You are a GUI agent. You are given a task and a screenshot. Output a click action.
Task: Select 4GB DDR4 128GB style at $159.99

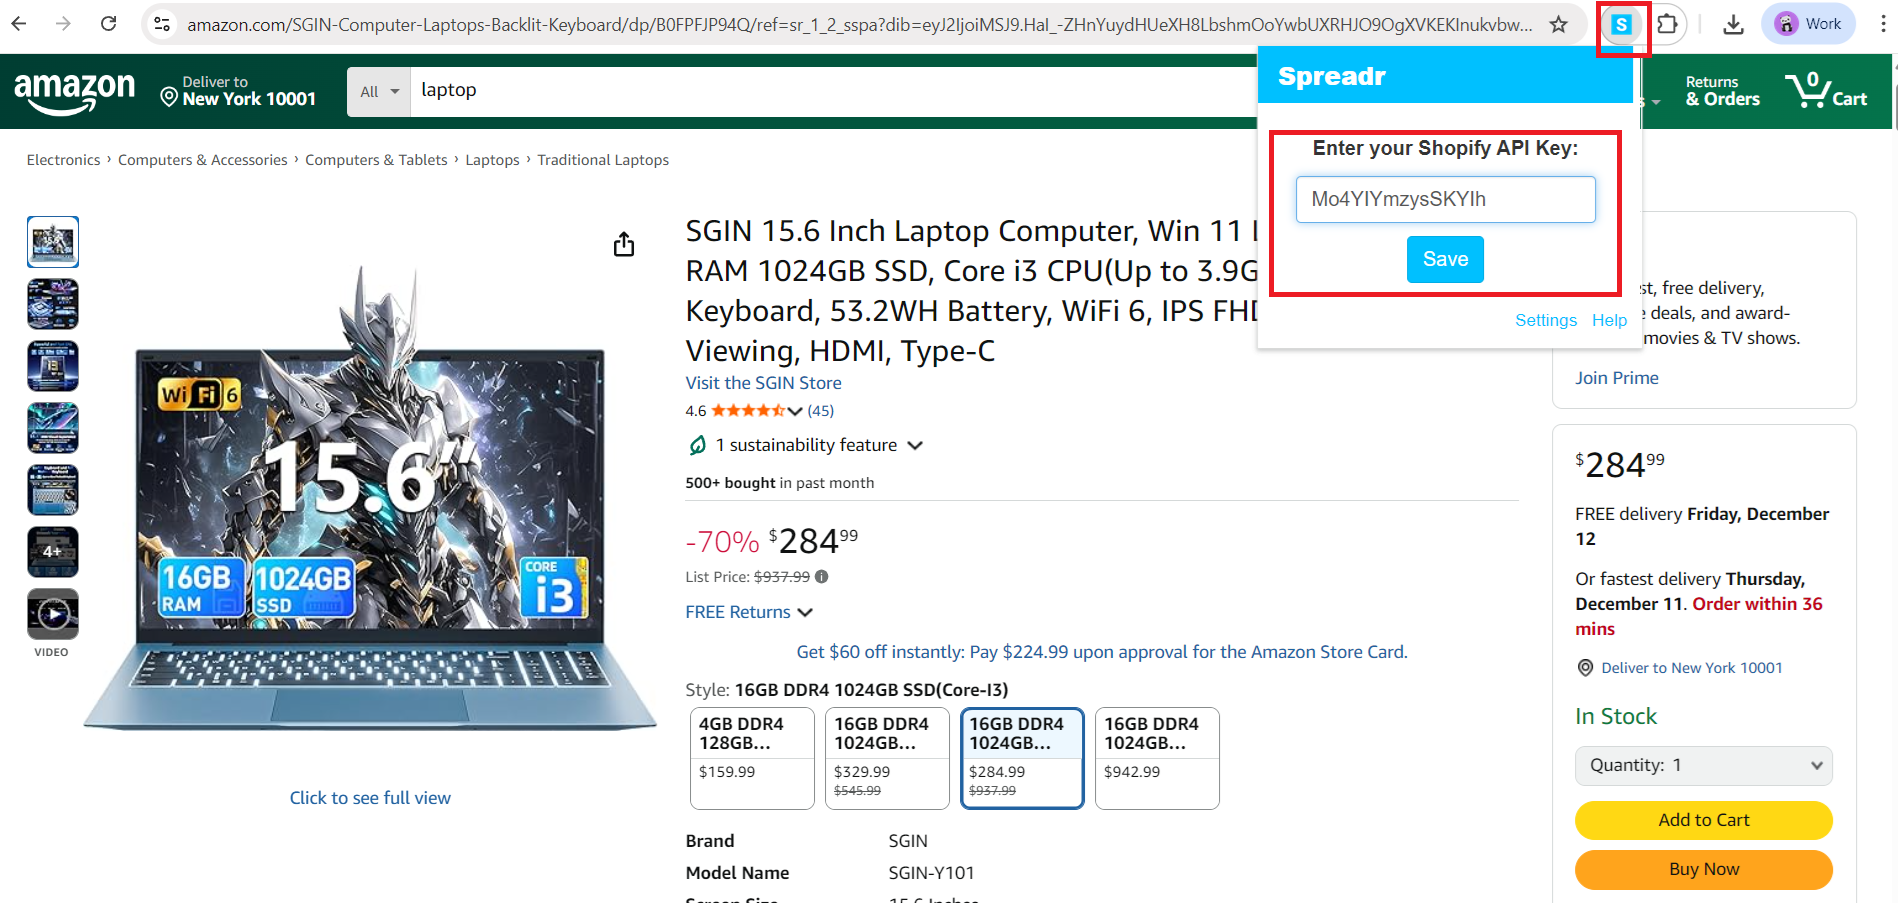(752, 758)
